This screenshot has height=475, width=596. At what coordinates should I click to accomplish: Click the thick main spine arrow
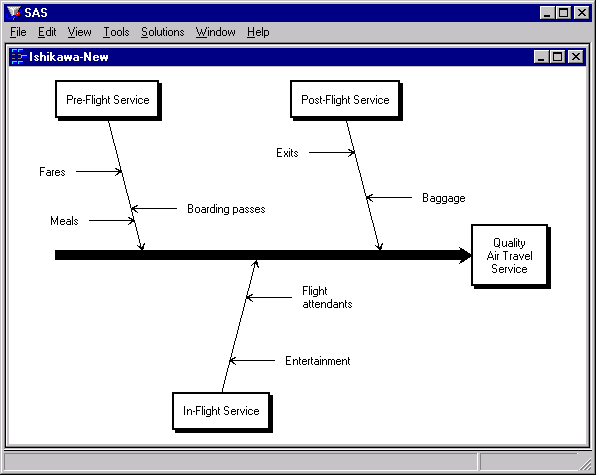(263, 255)
